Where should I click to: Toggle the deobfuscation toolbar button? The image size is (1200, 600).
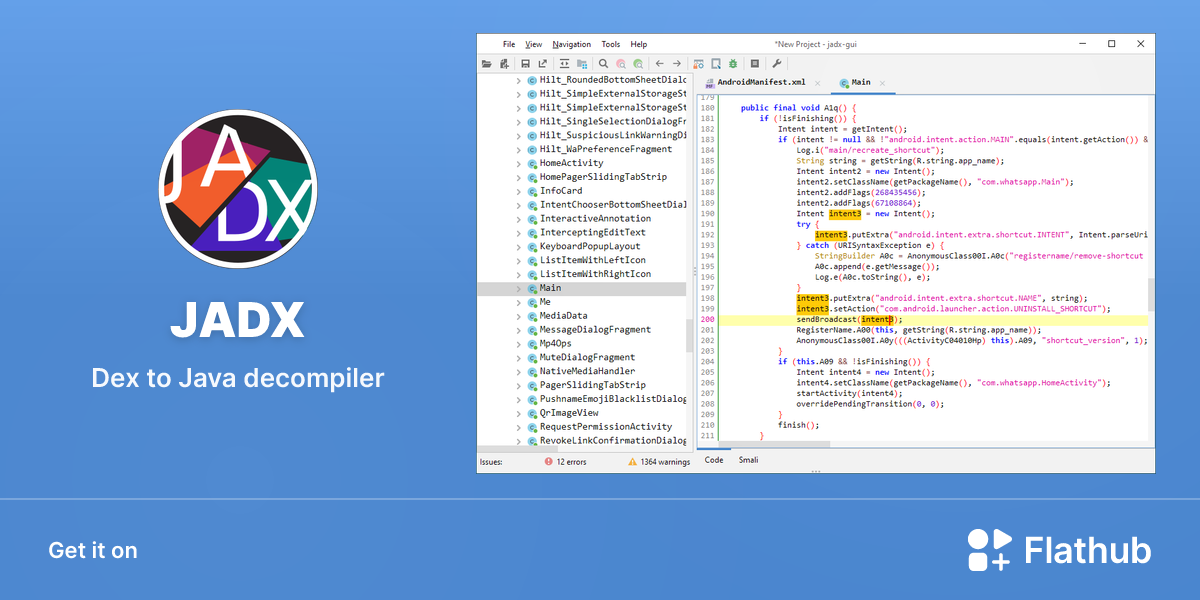[x=698, y=63]
